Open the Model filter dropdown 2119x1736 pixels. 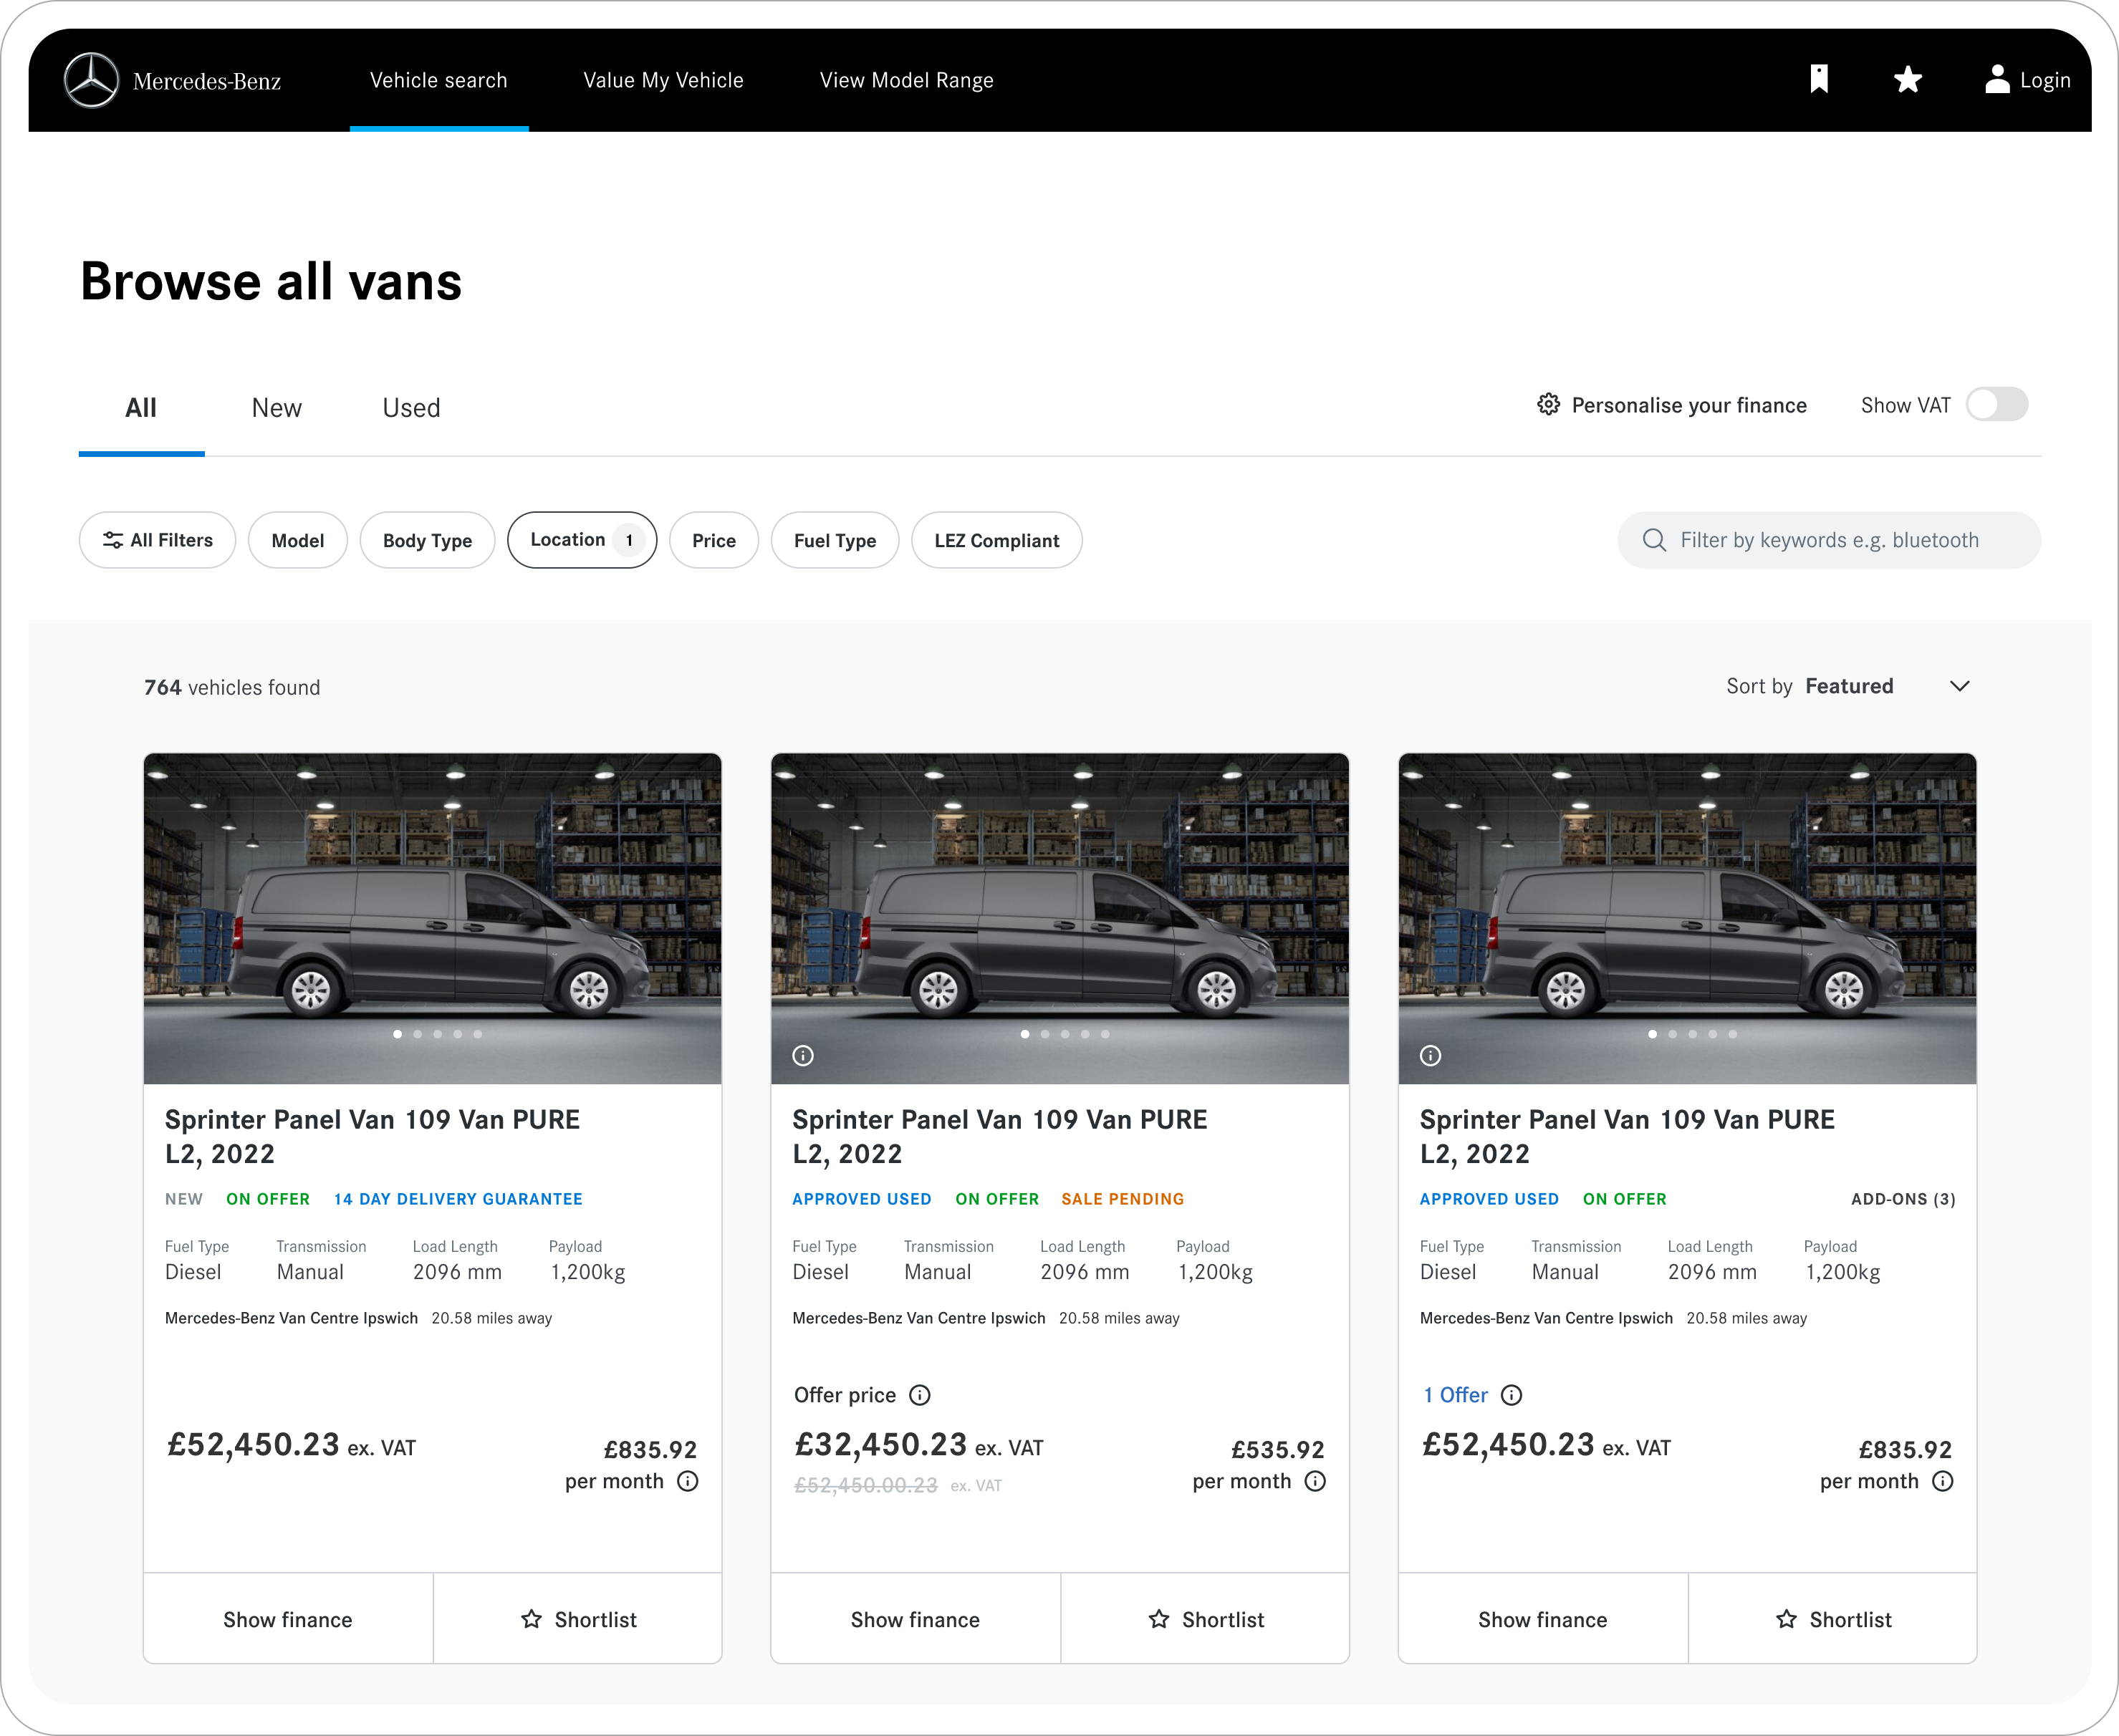click(298, 540)
